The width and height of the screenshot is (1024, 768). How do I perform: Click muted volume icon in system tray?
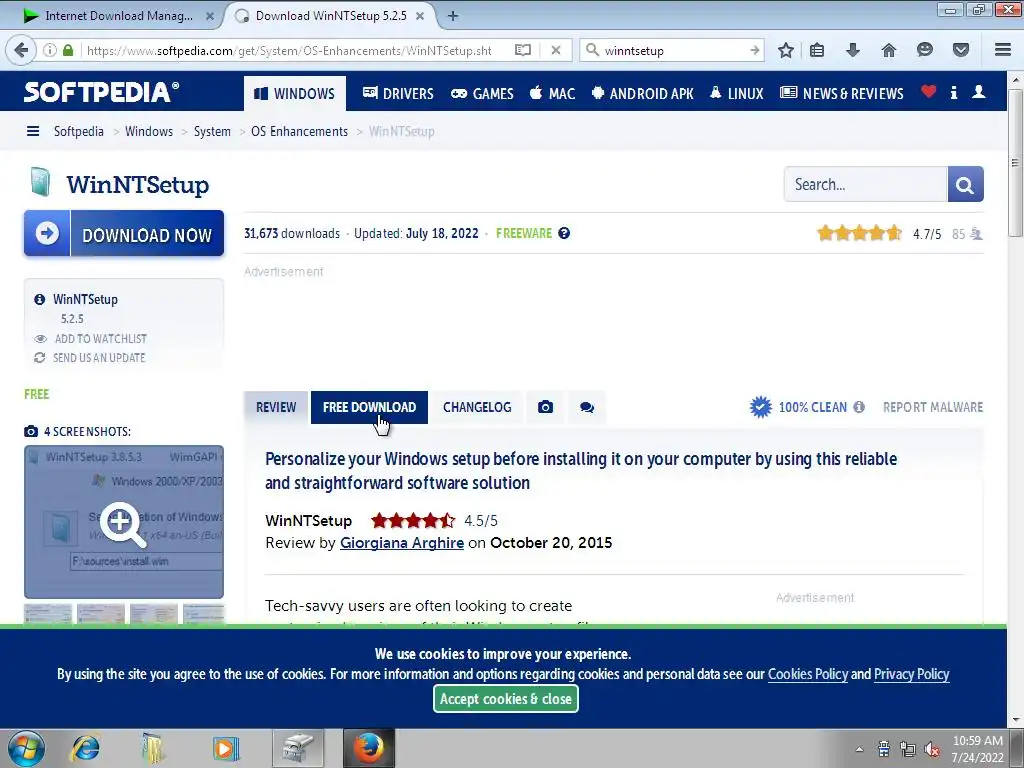pos(933,749)
